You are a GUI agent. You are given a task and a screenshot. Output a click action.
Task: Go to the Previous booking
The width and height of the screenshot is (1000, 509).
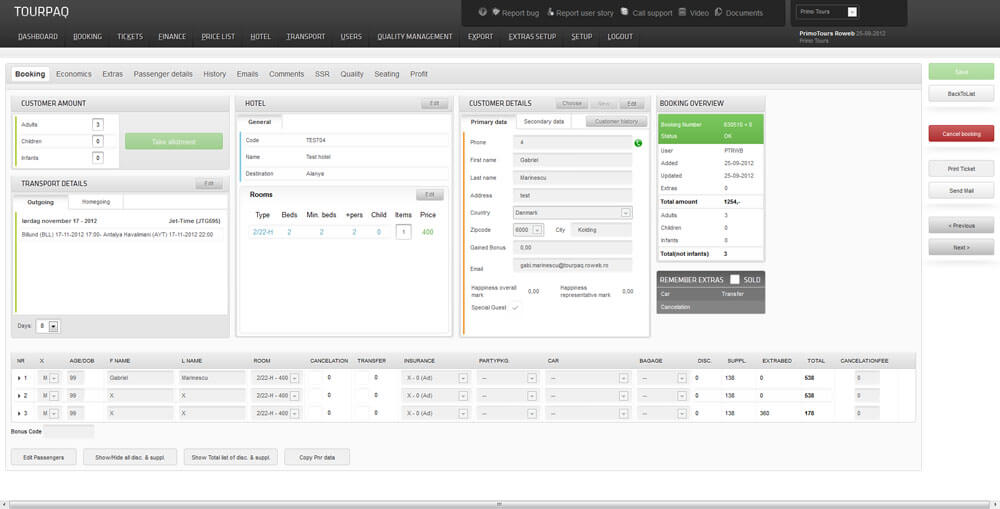coord(961,225)
